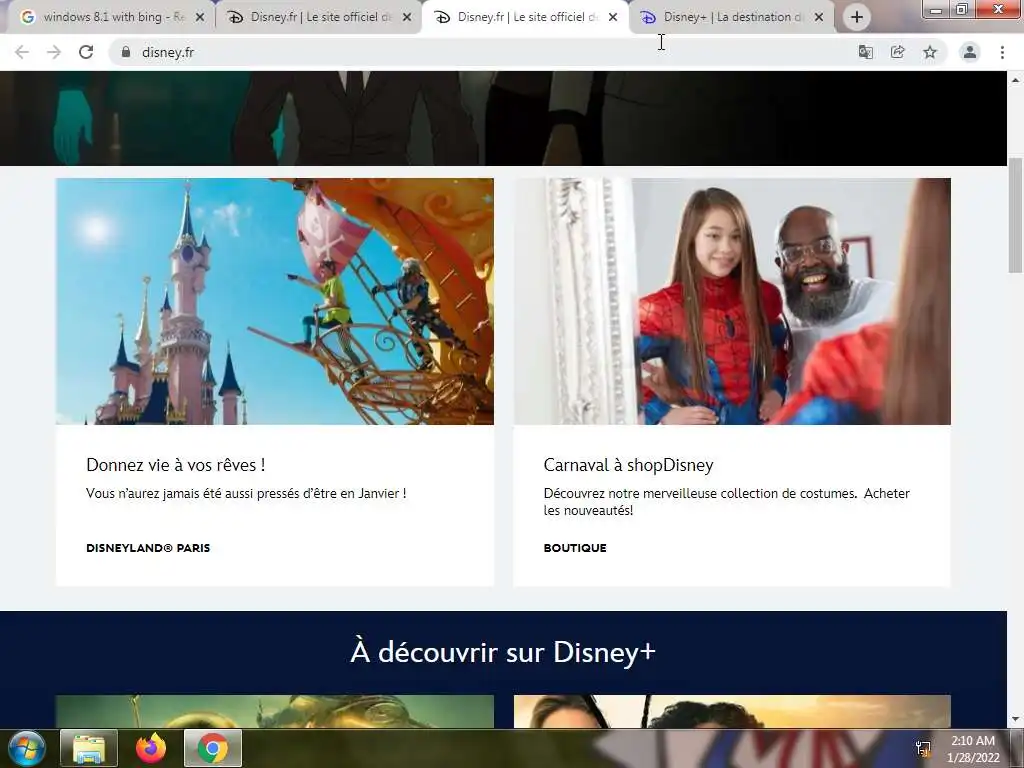Open 'Carnaval à shopDisney' headline
Image resolution: width=1024 pixels, height=768 pixels.
click(628, 465)
